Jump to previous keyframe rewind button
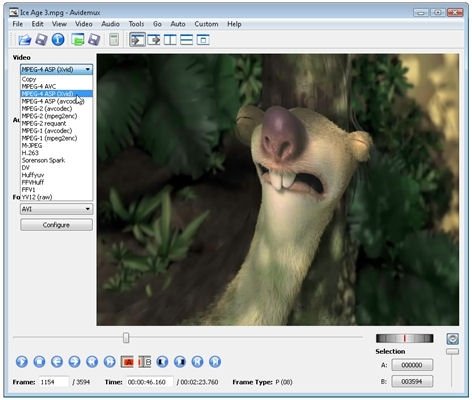 click(x=92, y=362)
